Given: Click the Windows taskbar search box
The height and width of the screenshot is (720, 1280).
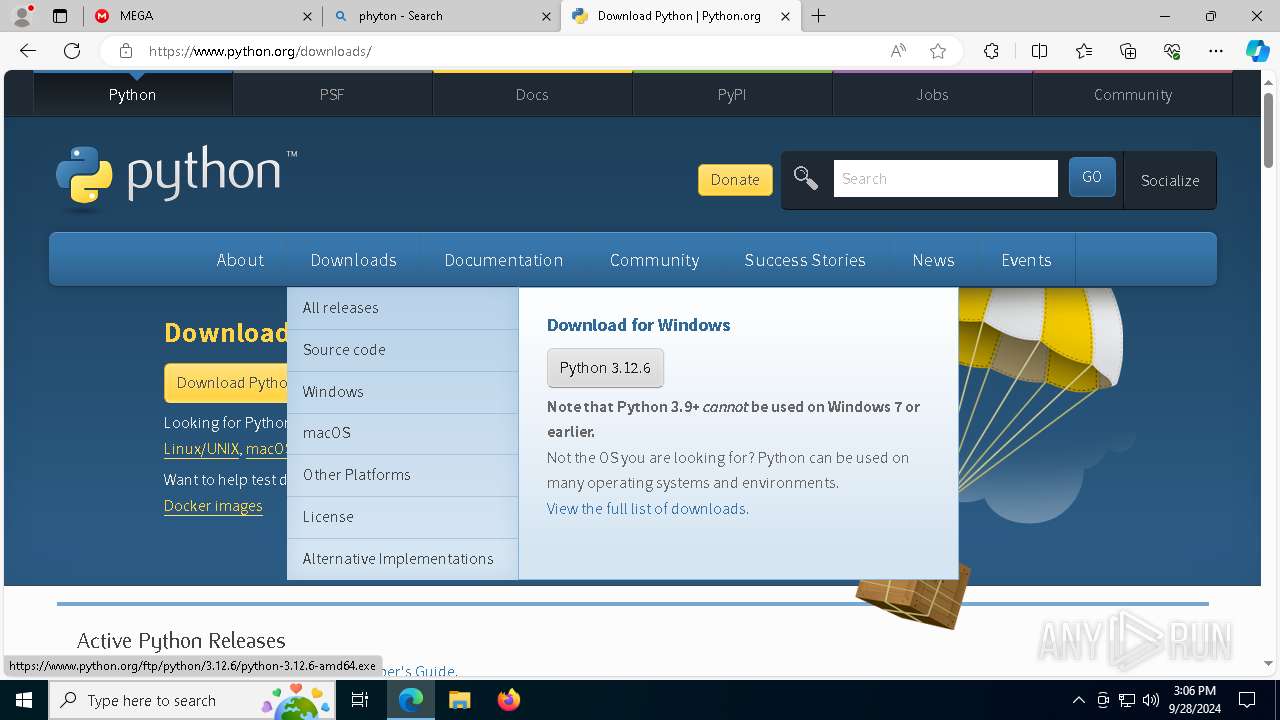Looking at the screenshot, I should 192,700.
